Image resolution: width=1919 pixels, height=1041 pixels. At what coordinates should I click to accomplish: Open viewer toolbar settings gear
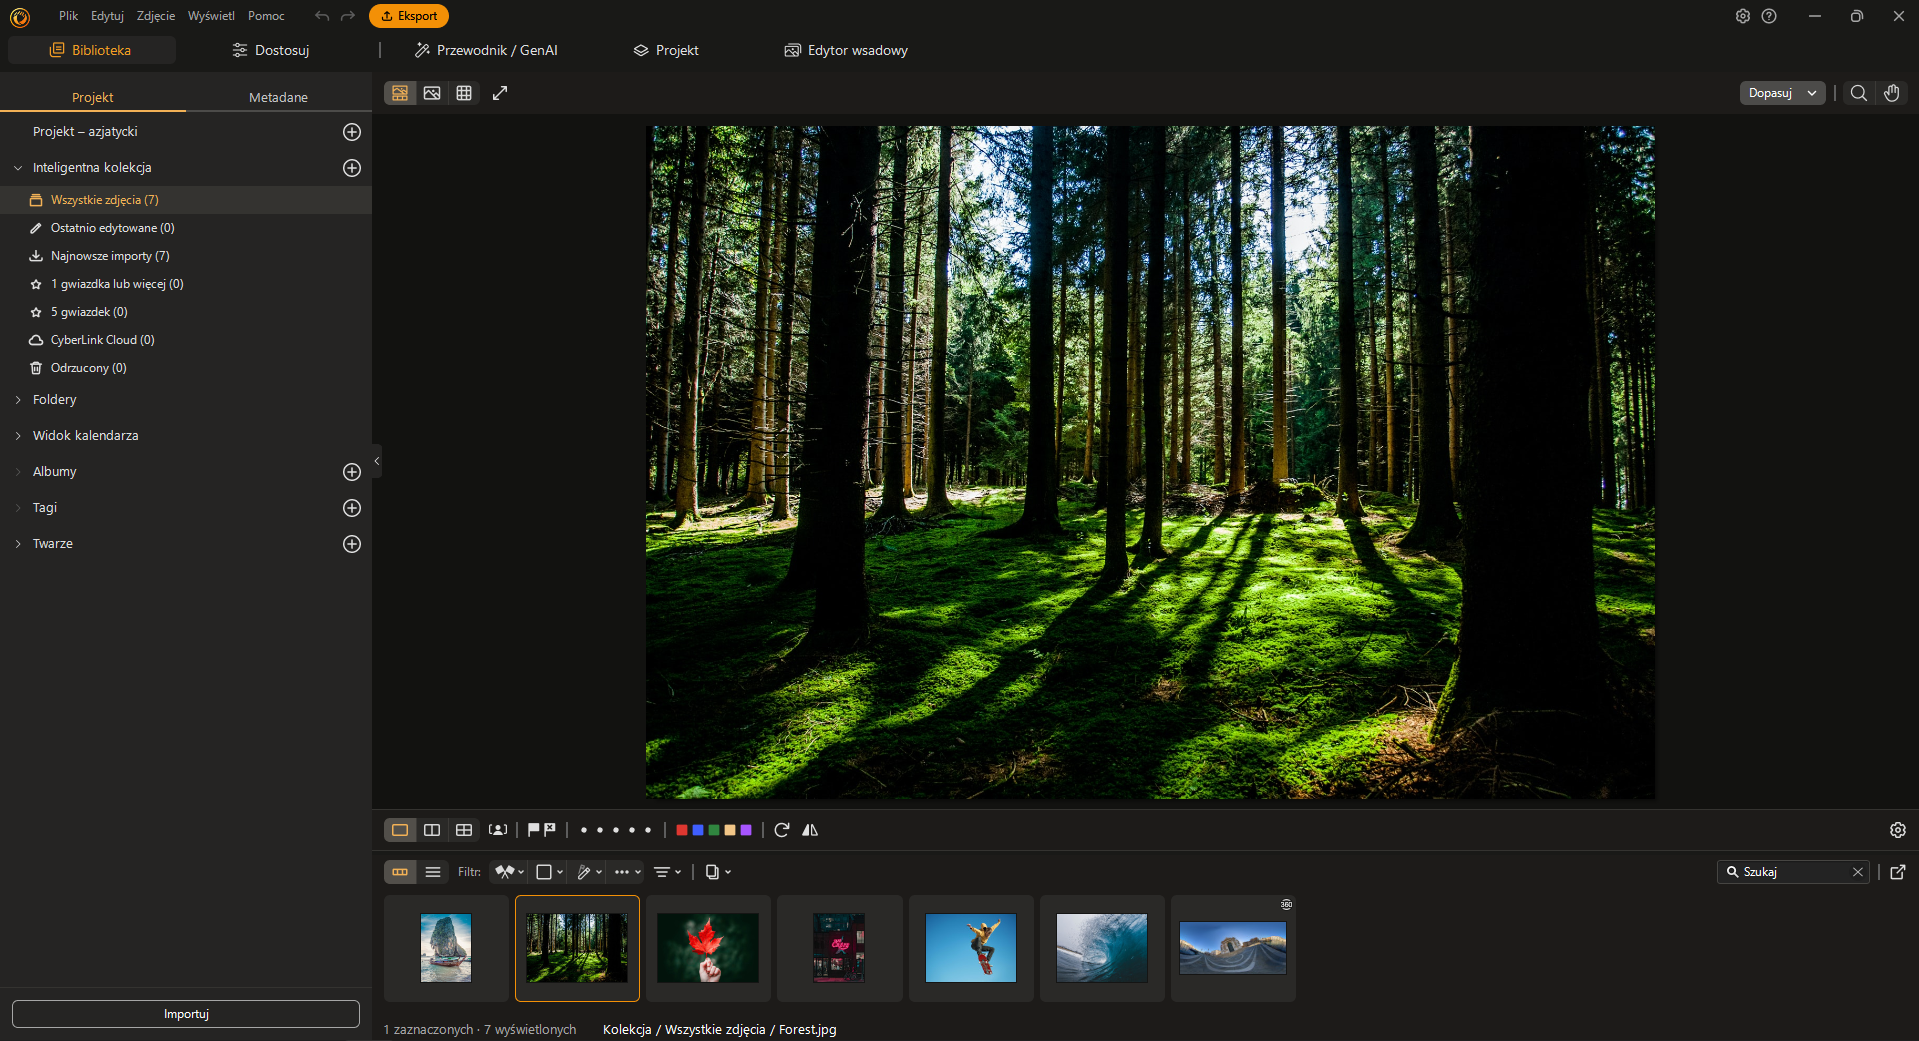(1898, 830)
